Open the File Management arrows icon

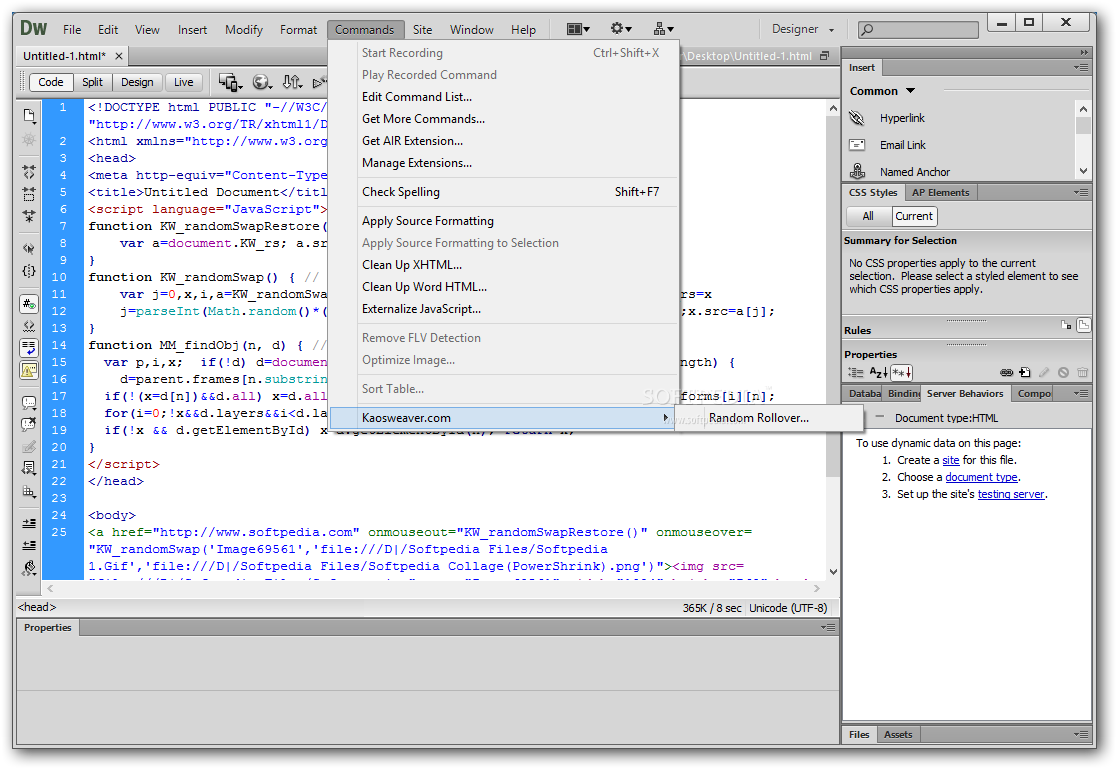[292, 83]
